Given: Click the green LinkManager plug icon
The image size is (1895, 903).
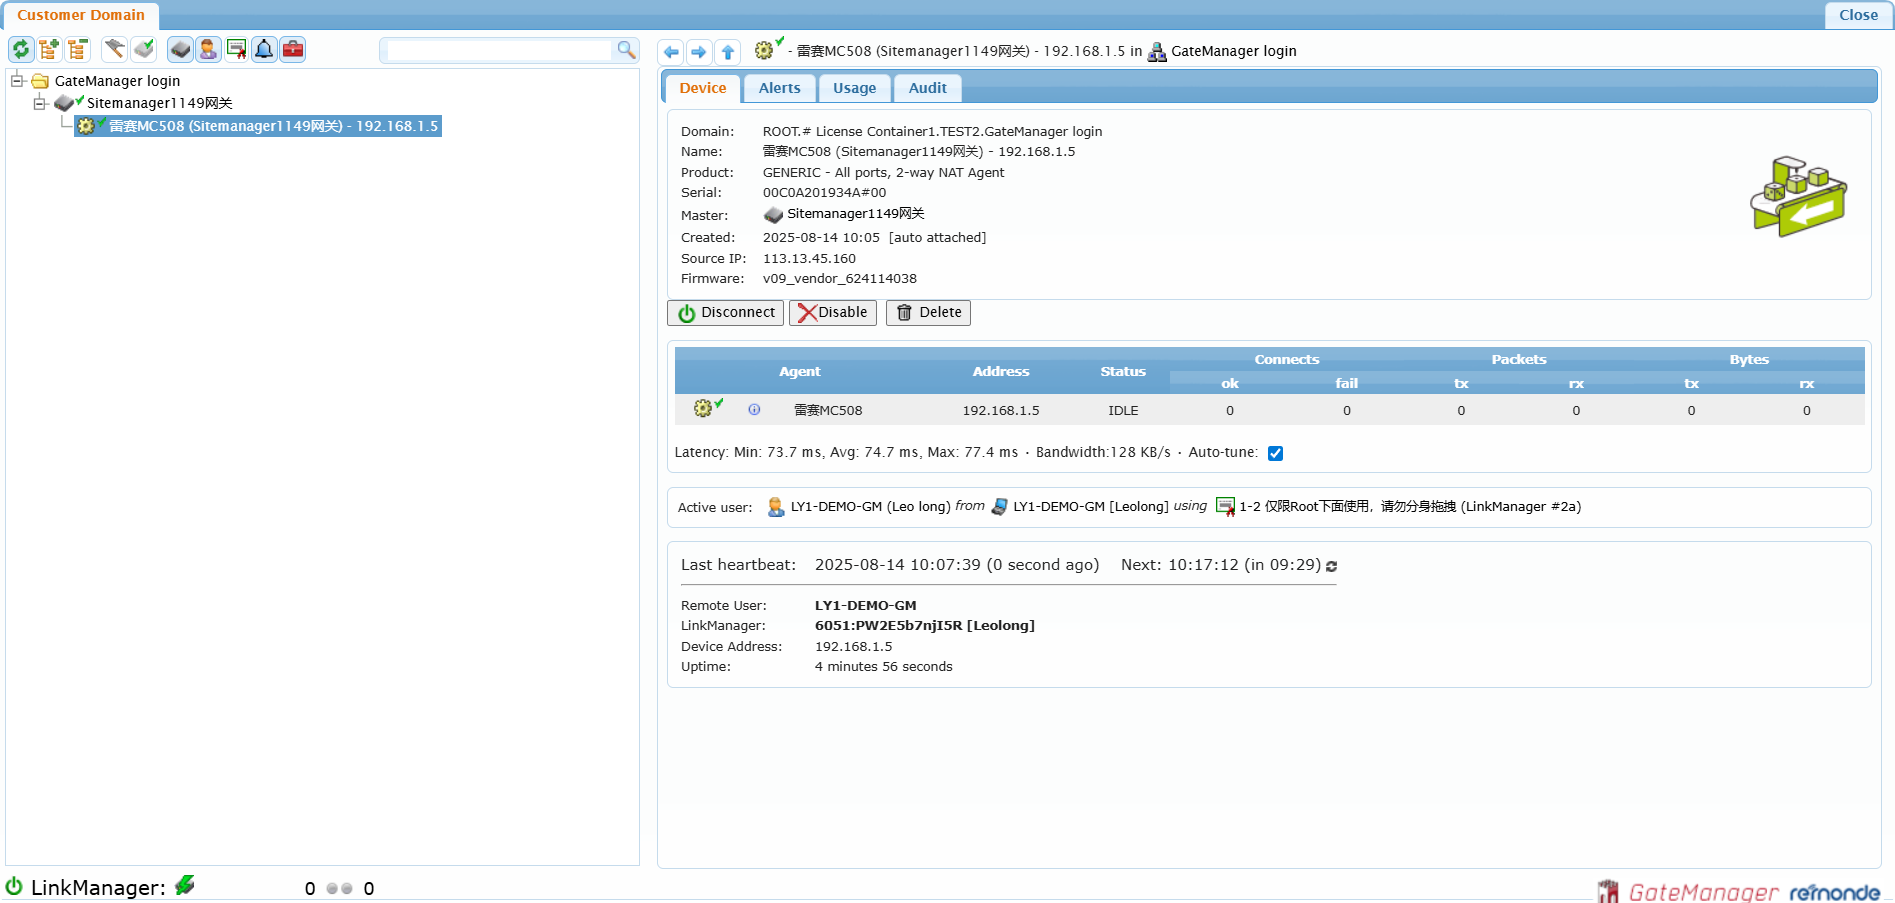Looking at the screenshot, I should point(185,885).
